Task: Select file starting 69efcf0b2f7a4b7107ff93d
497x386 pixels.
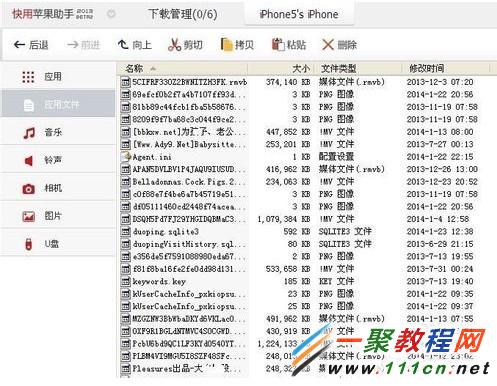Action: pos(188,95)
